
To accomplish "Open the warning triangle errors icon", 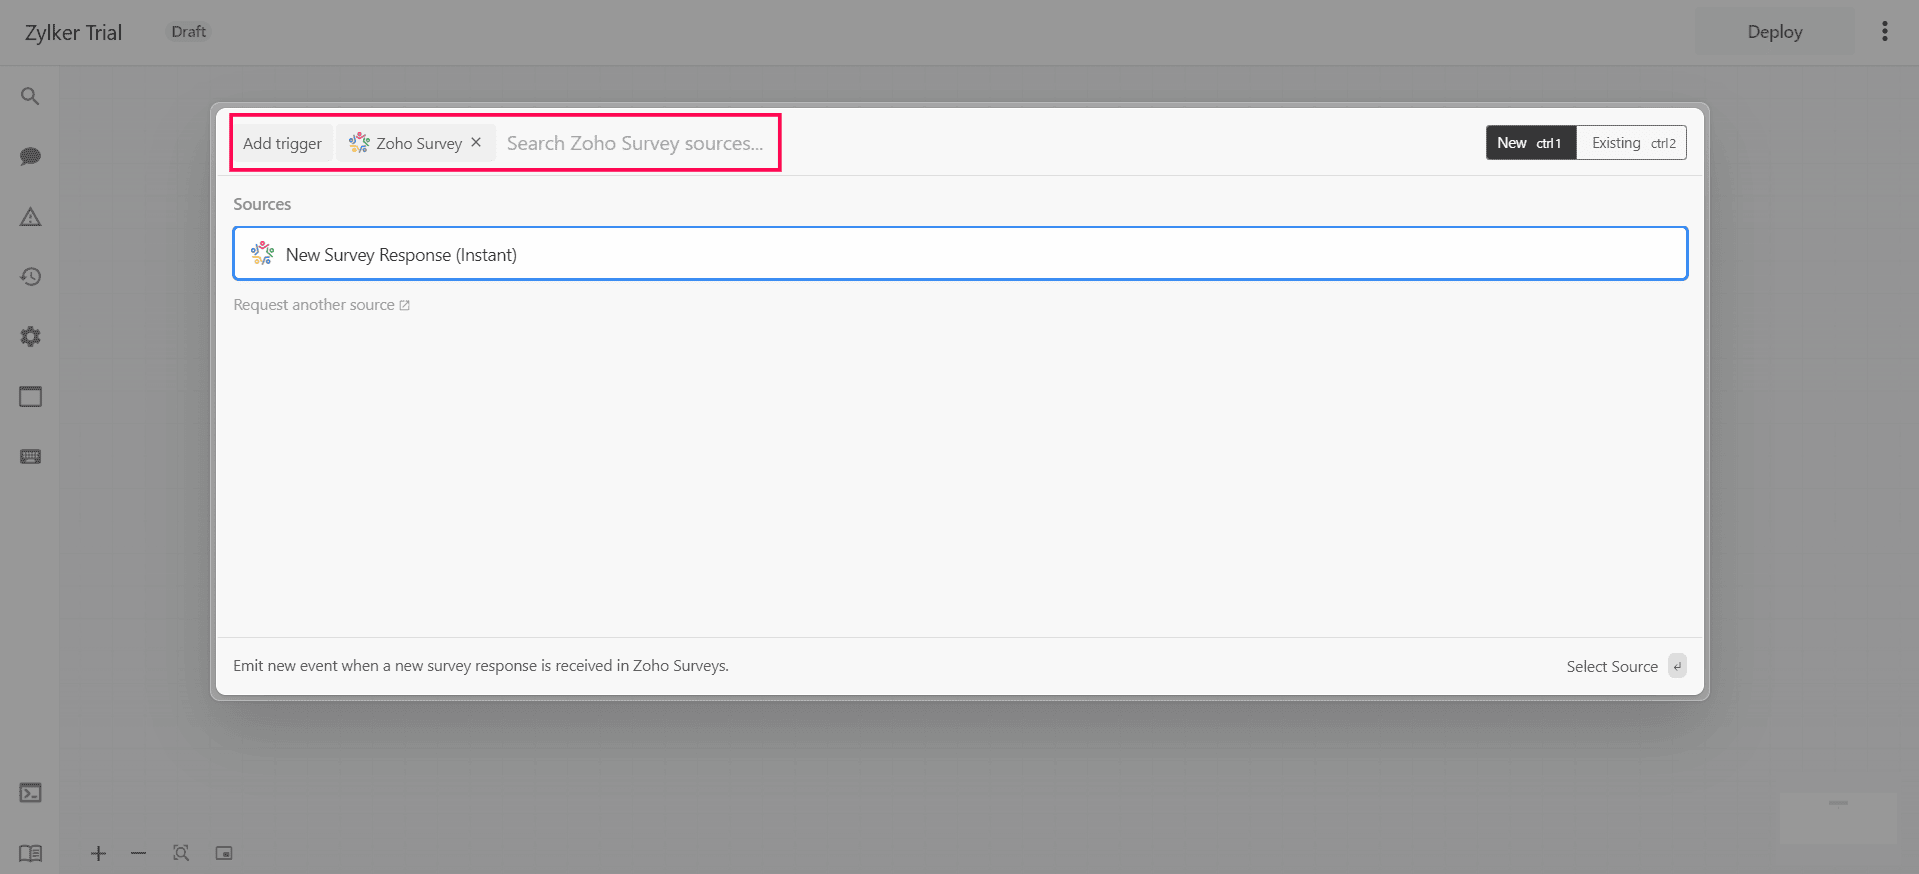I will pos(30,216).
